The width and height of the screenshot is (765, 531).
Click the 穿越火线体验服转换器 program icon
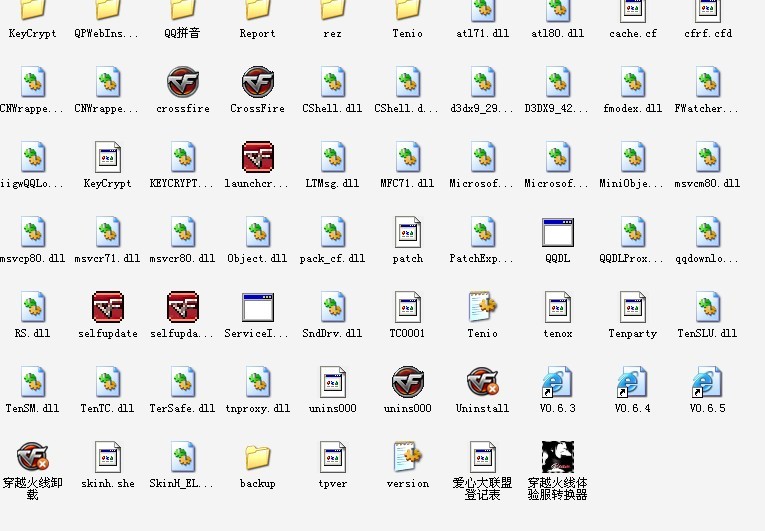point(557,457)
